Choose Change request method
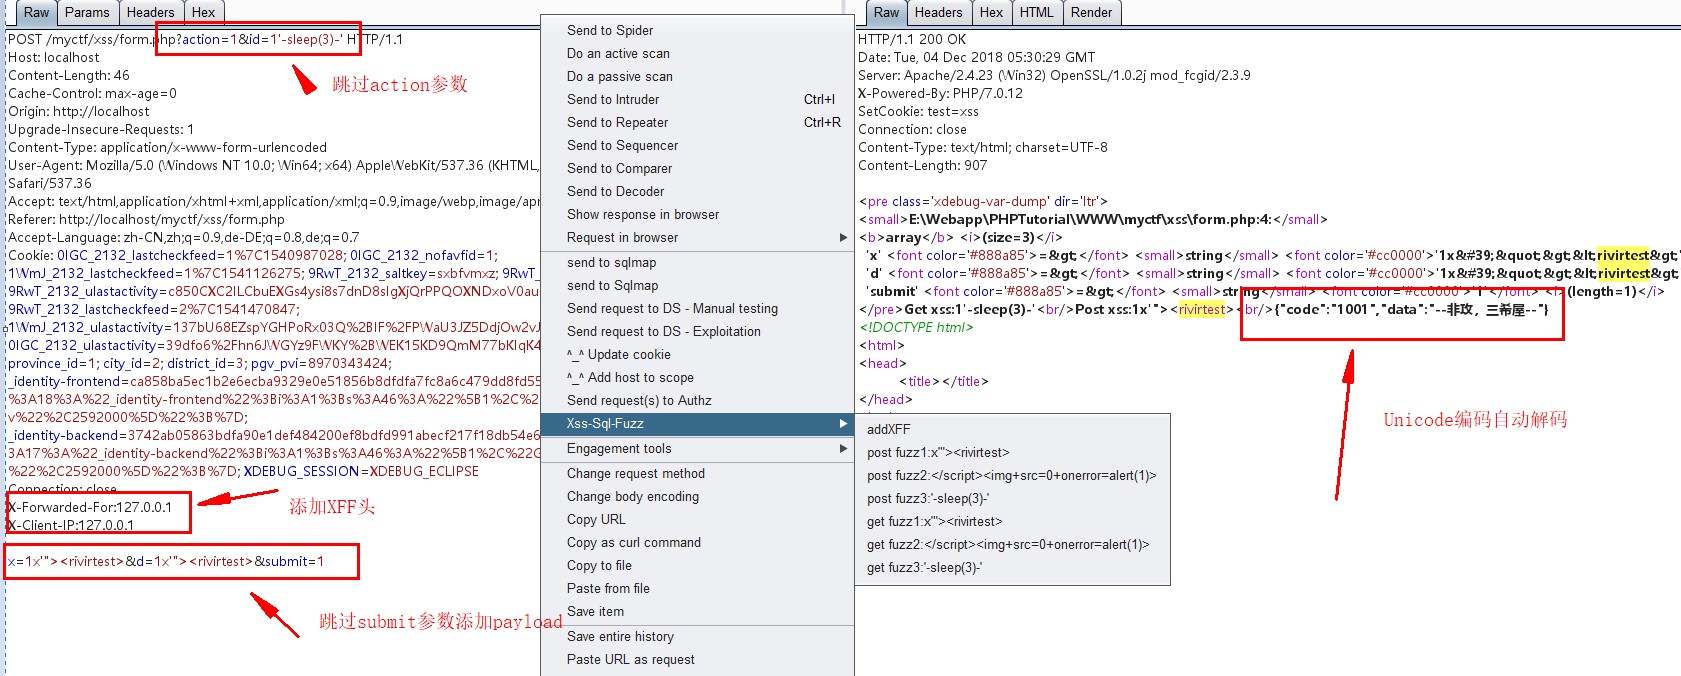 pyautogui.click(x=697, y=473)
